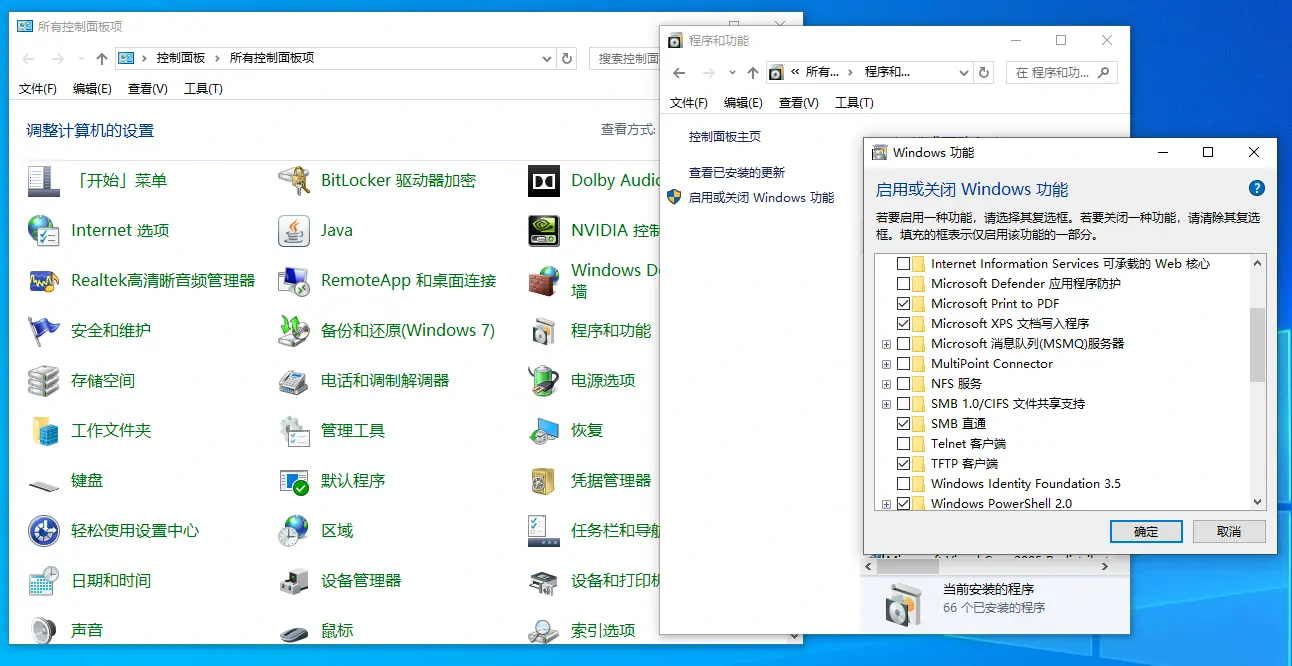Open the Java coffee cup icon
Screen dimensions: 1292x666
click(294, 231)
